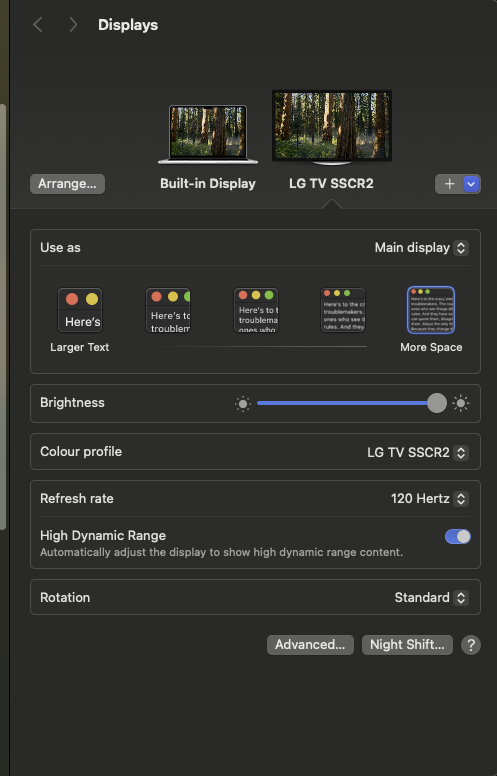Image resolution: width=497 pixels, height=776 pixels.
Task: Click the high brightness sun icon
Action: [461, 403]
